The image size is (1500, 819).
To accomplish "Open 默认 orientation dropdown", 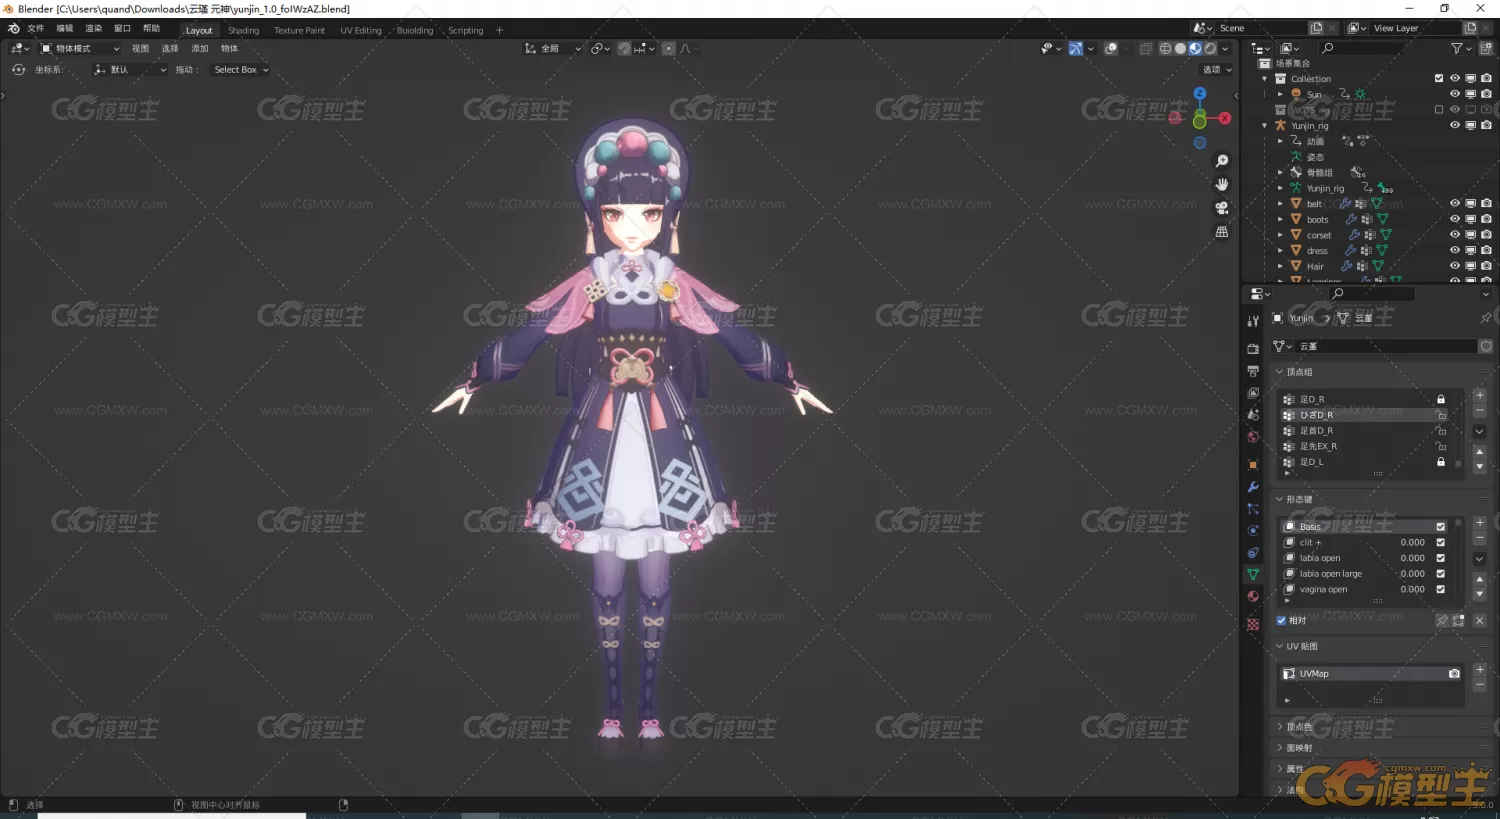I will coord(129,70).
